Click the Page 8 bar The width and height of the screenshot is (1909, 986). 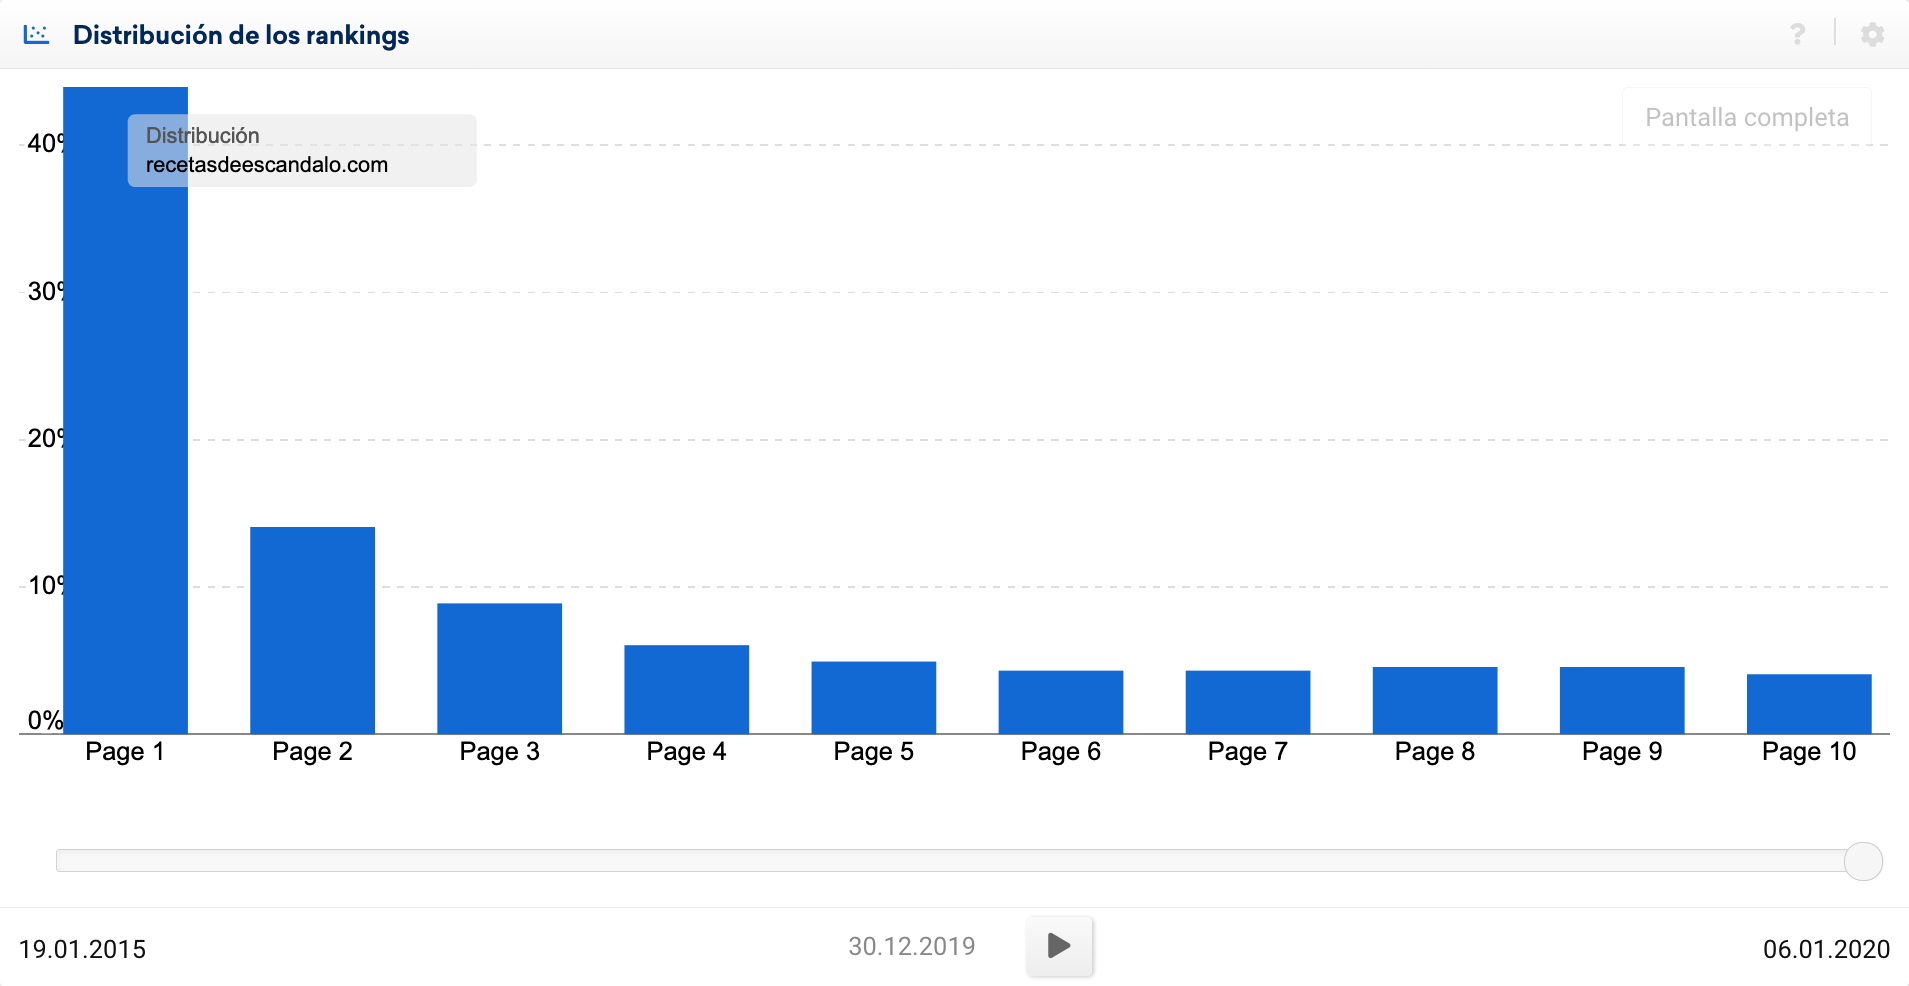(x=1434, y=700)
